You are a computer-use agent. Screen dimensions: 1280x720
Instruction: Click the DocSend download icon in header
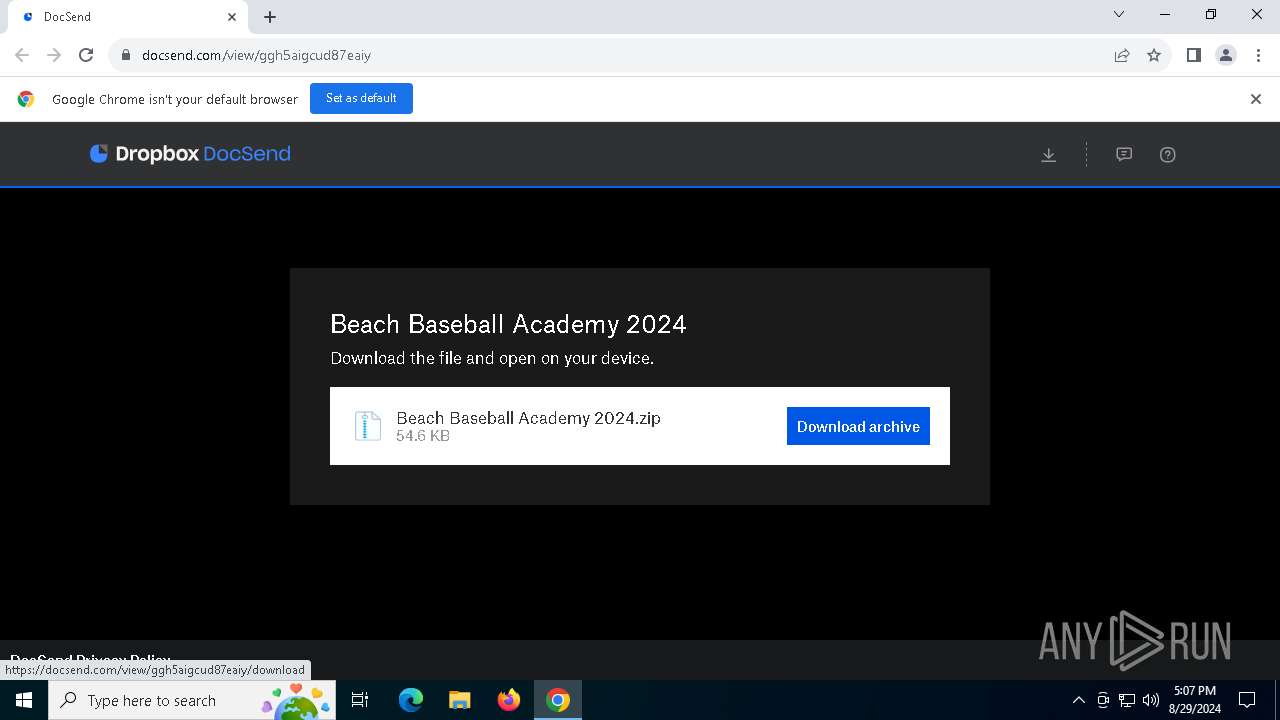tap(1048, 155)
